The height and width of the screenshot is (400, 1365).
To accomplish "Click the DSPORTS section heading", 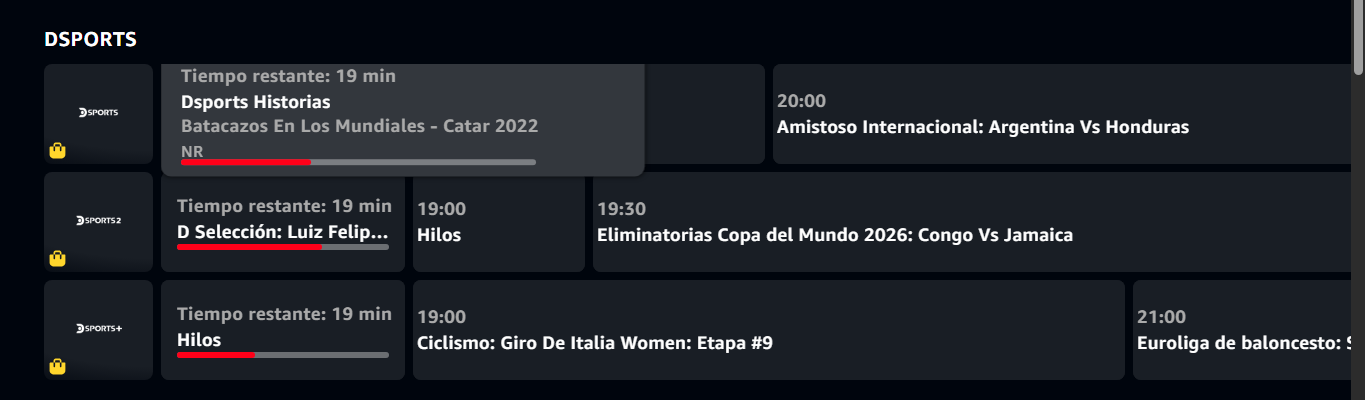I will click(90, 39).
